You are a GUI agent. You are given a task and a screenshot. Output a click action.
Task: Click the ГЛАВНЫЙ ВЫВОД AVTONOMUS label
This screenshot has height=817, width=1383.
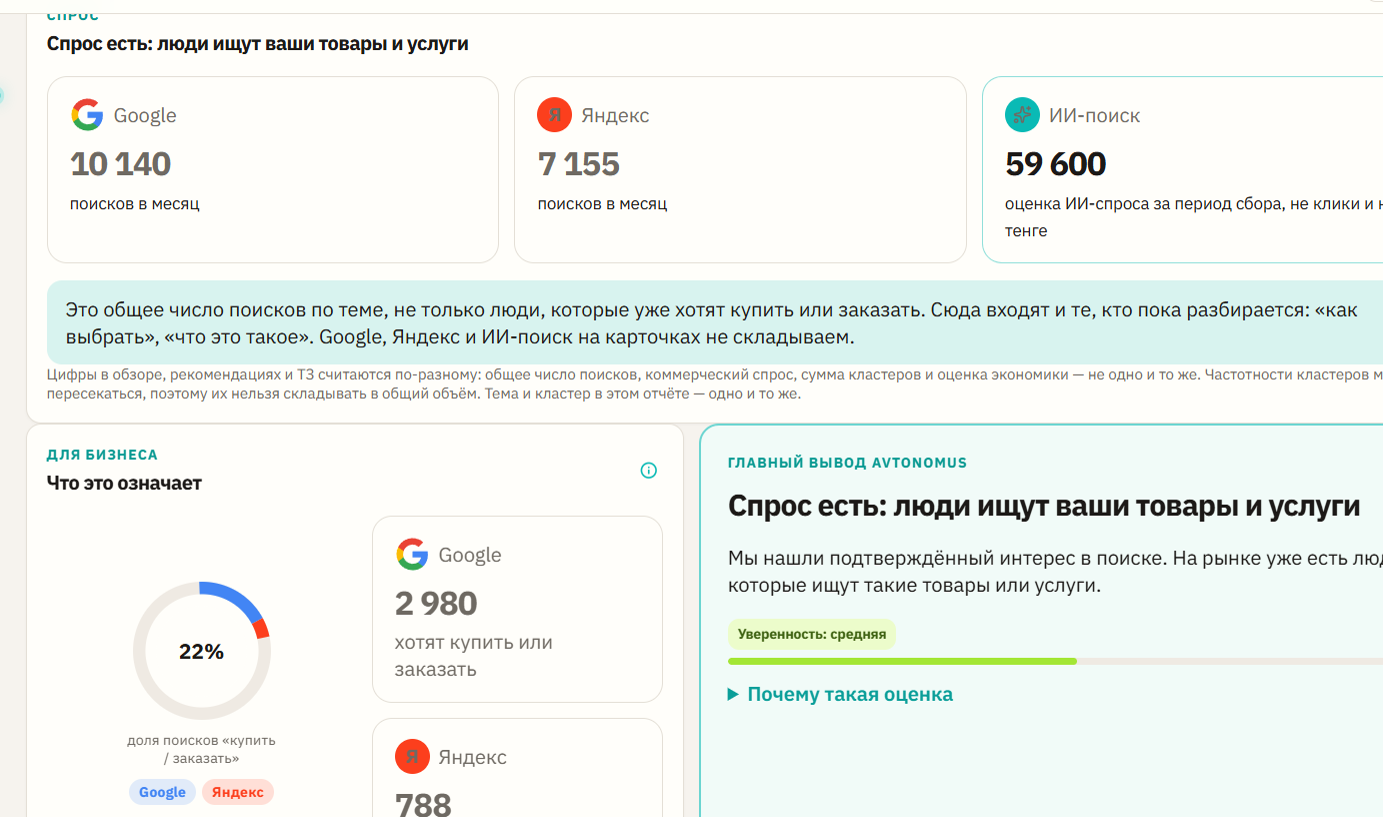coord(847,463)
